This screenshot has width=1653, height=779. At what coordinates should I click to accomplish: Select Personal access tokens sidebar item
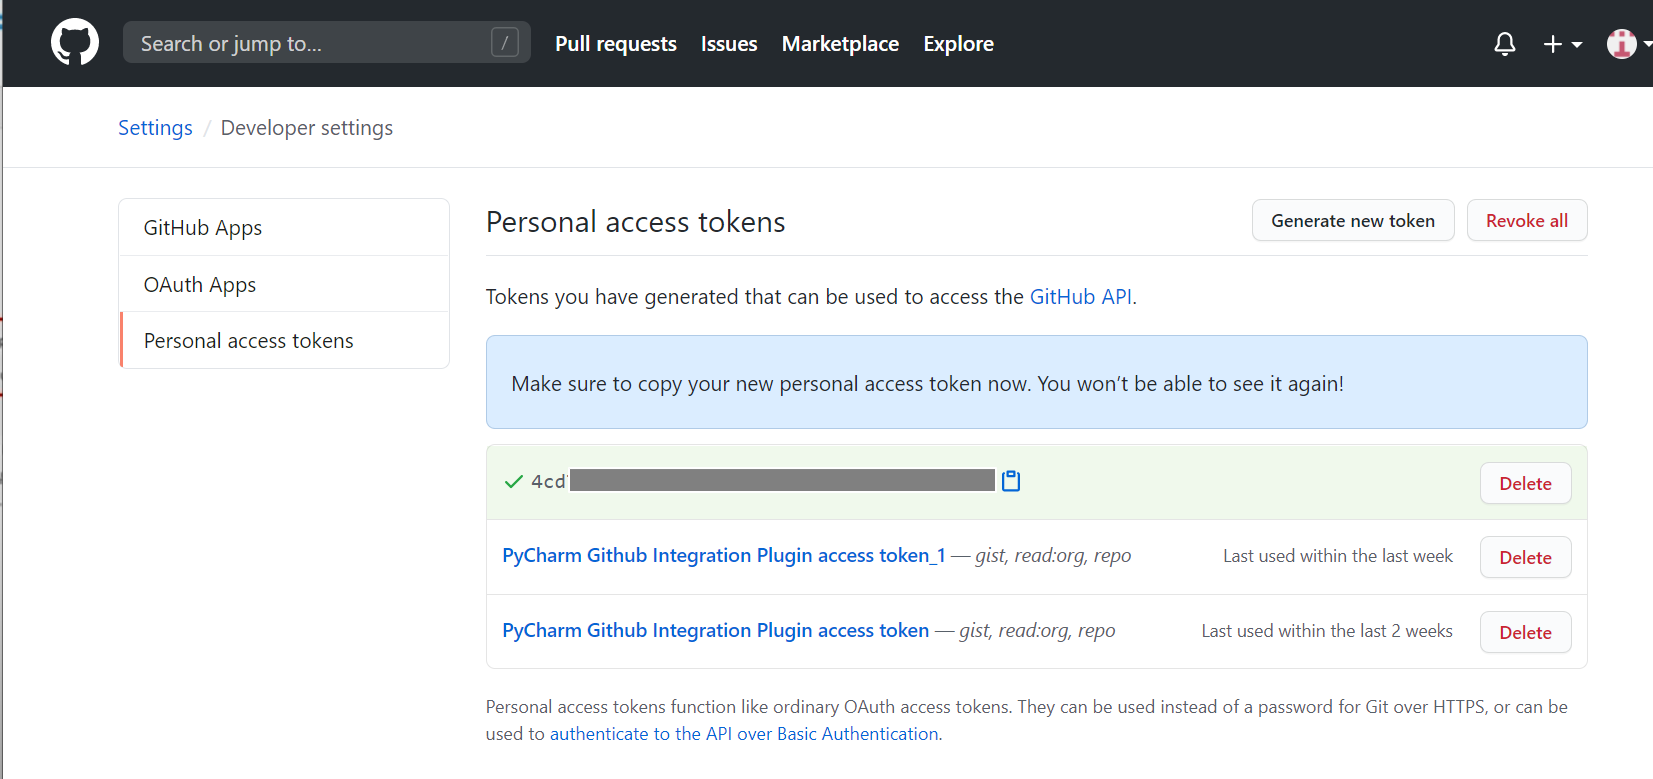(249, 341)
